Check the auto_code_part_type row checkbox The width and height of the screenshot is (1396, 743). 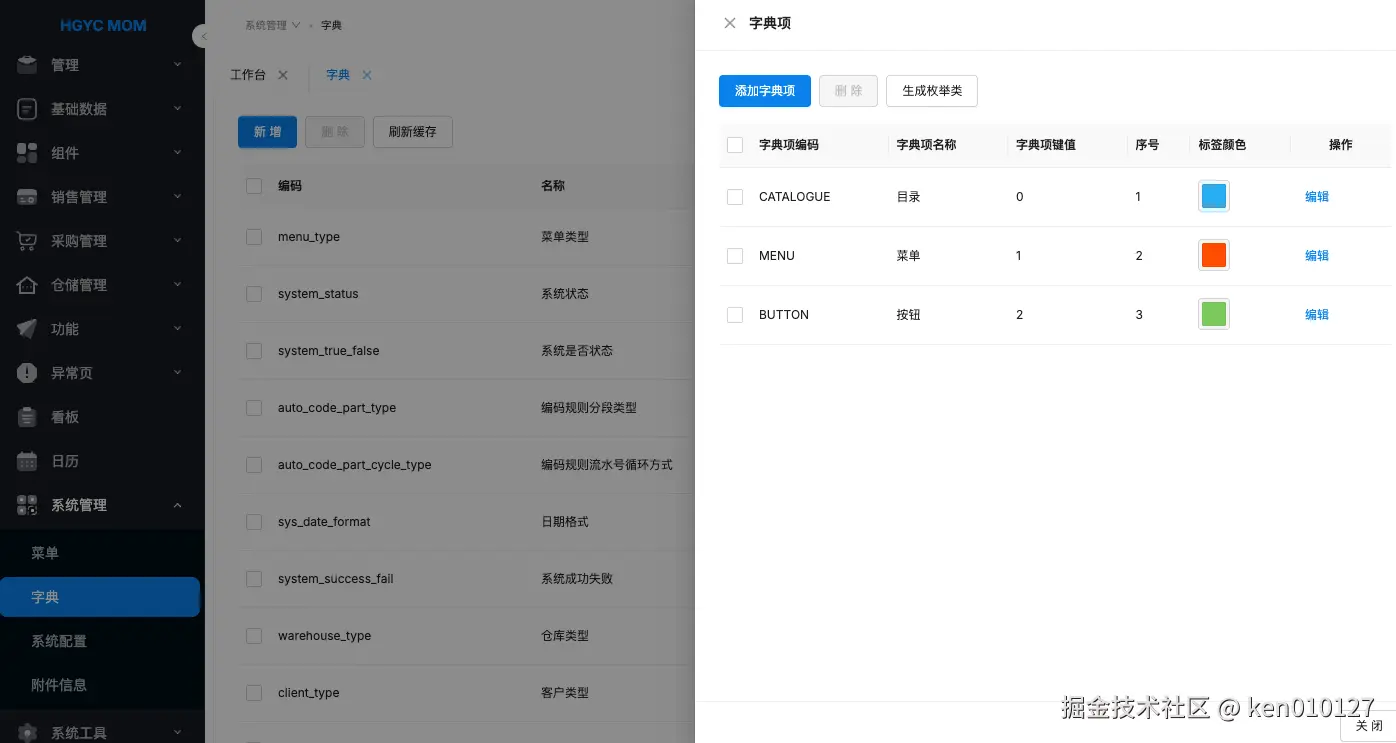(254, 408)
